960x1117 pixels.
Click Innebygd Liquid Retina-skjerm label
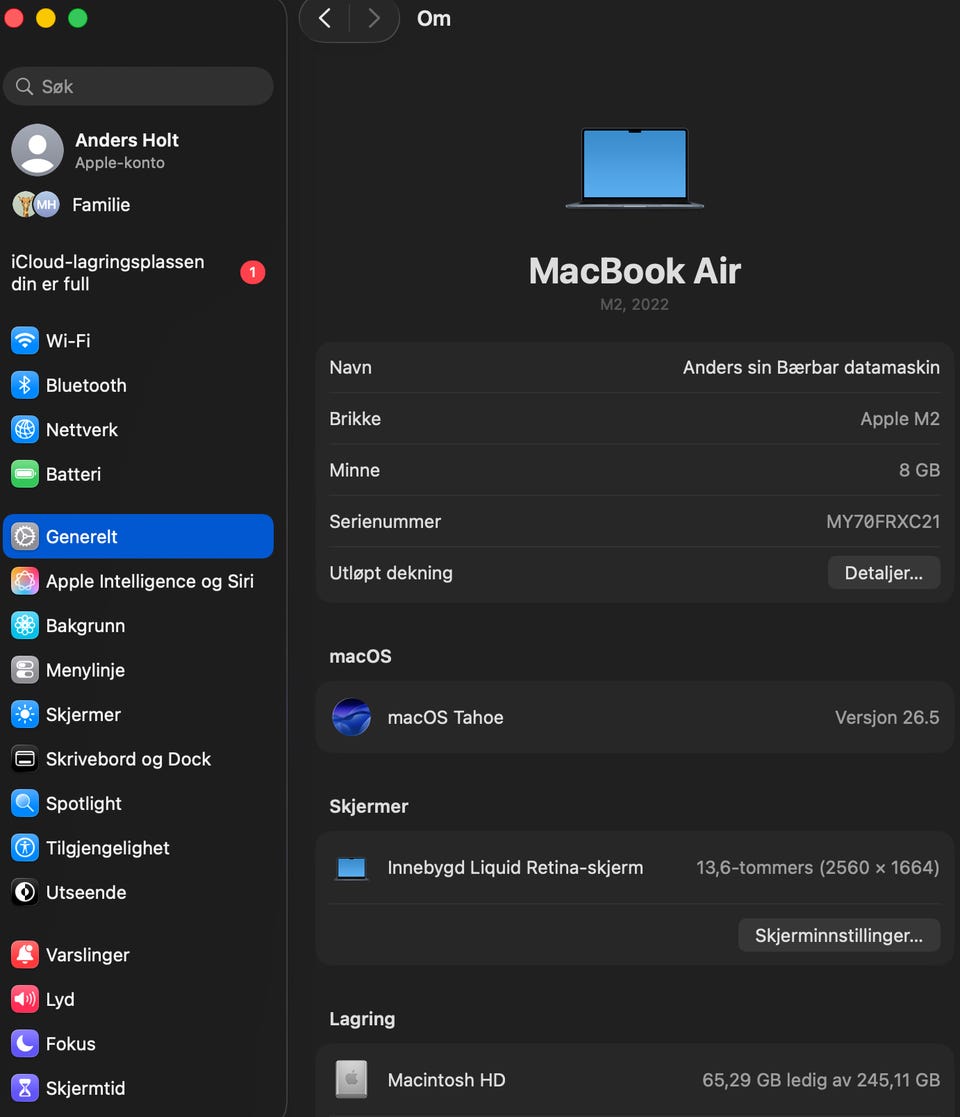pos(516,868)
